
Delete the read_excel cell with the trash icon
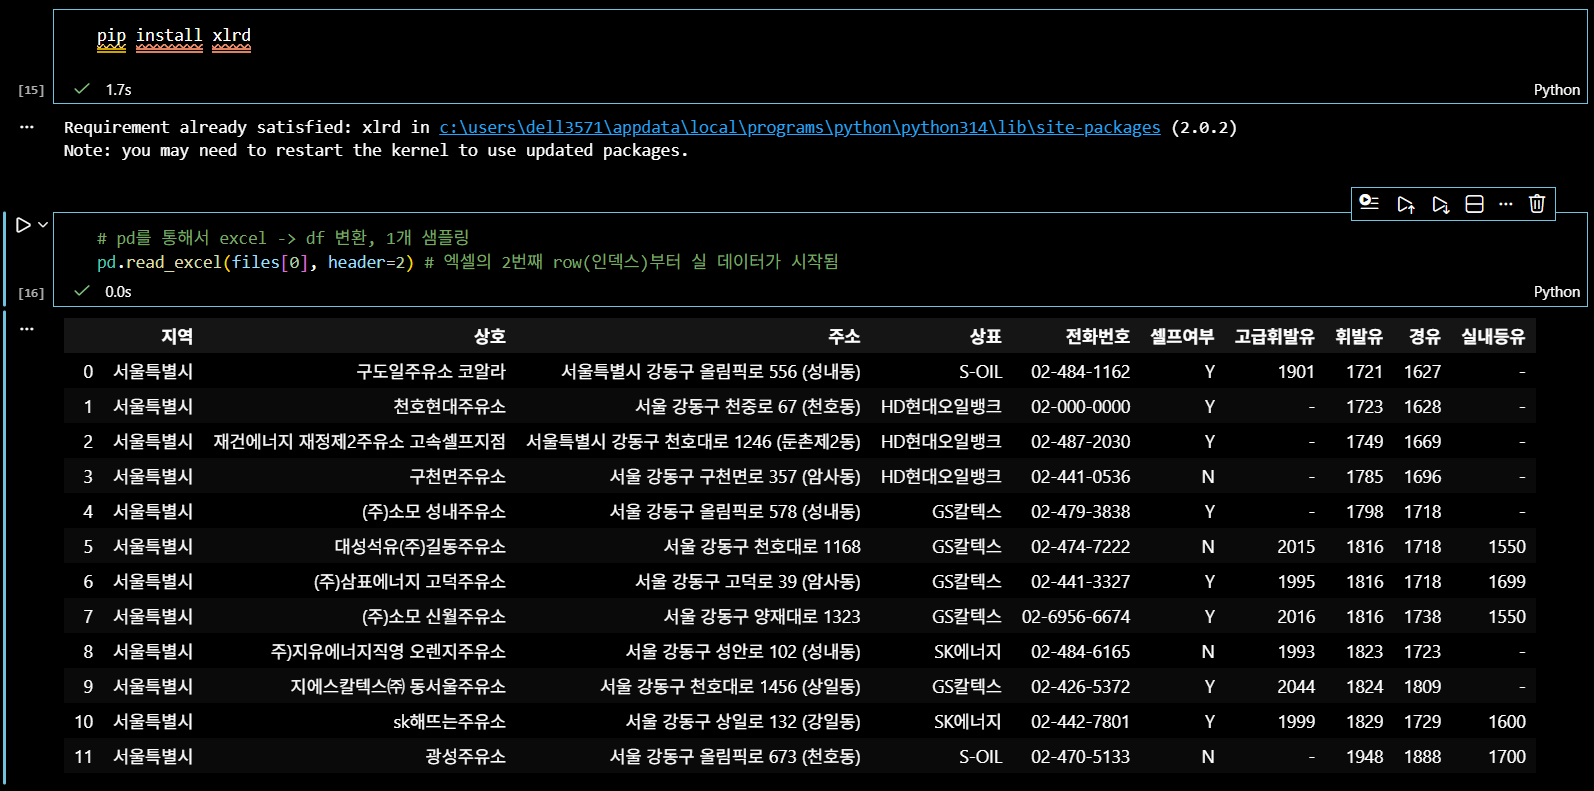(1537, 204)
